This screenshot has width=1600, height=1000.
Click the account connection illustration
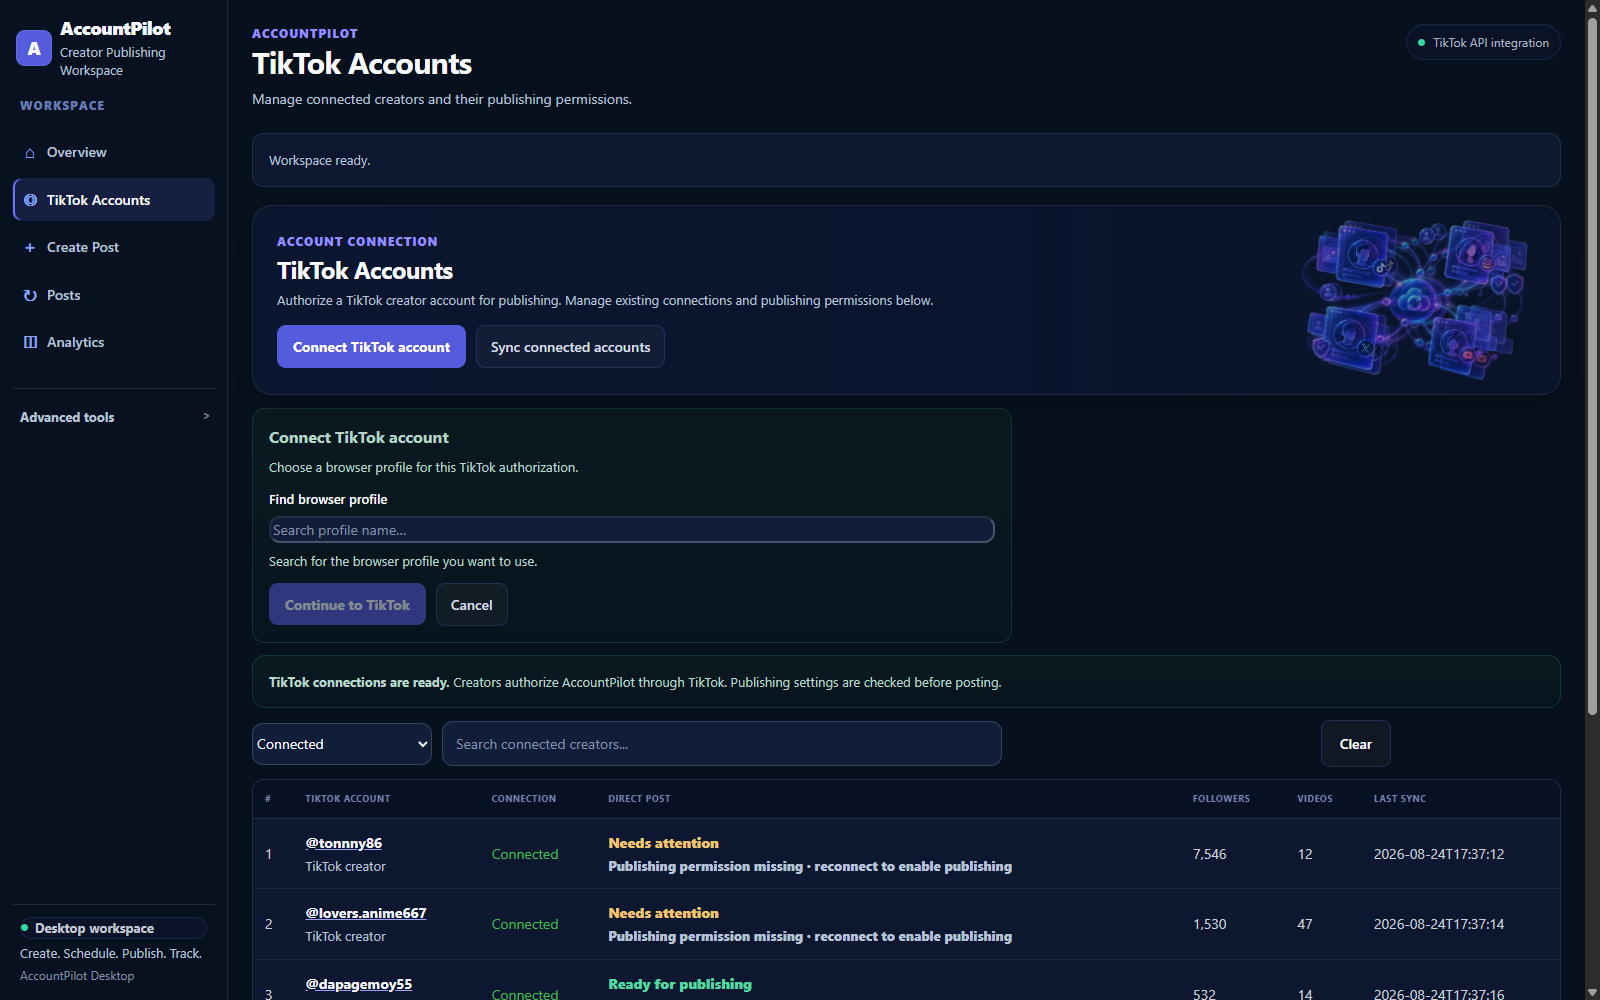pos(1416,299)
